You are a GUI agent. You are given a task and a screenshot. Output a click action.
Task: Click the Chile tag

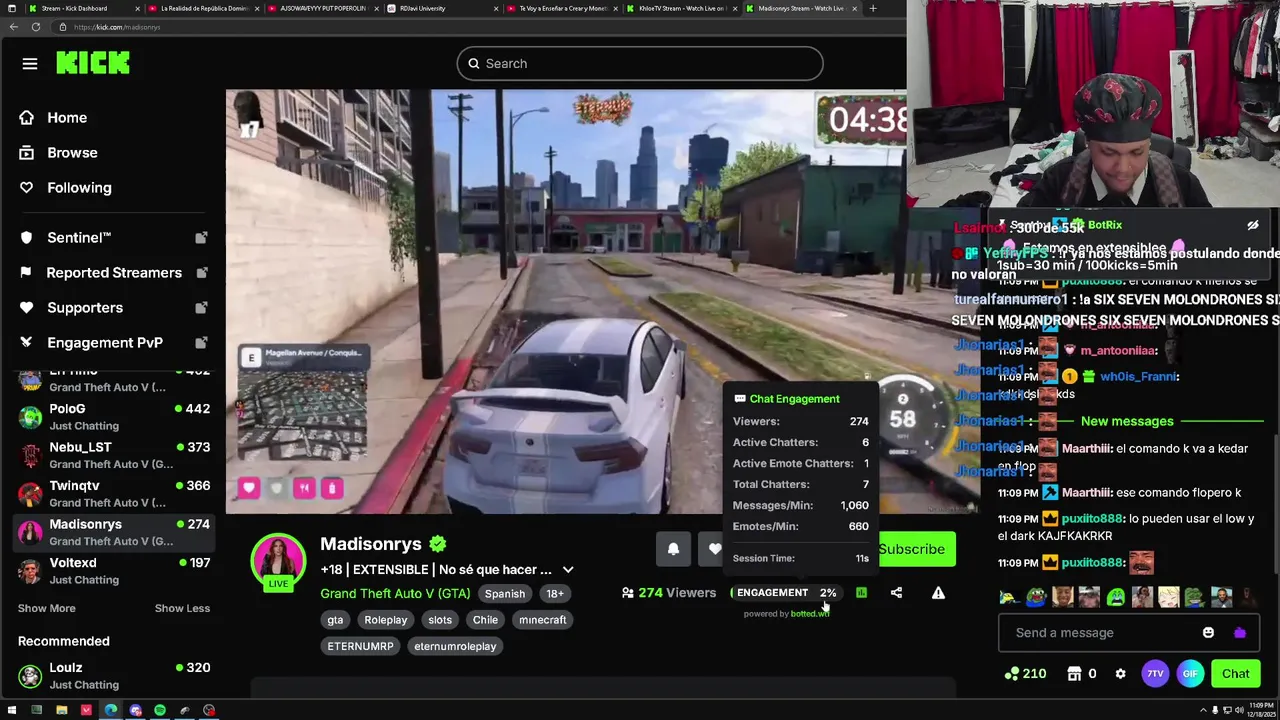coord(485,620)
